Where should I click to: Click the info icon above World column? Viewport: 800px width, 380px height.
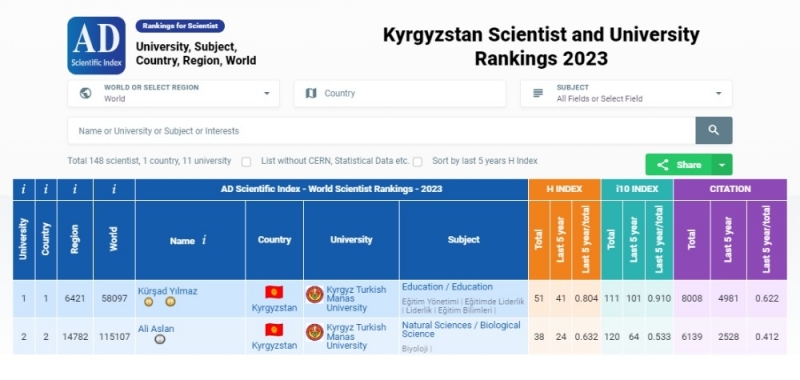(x=114, y=189)
